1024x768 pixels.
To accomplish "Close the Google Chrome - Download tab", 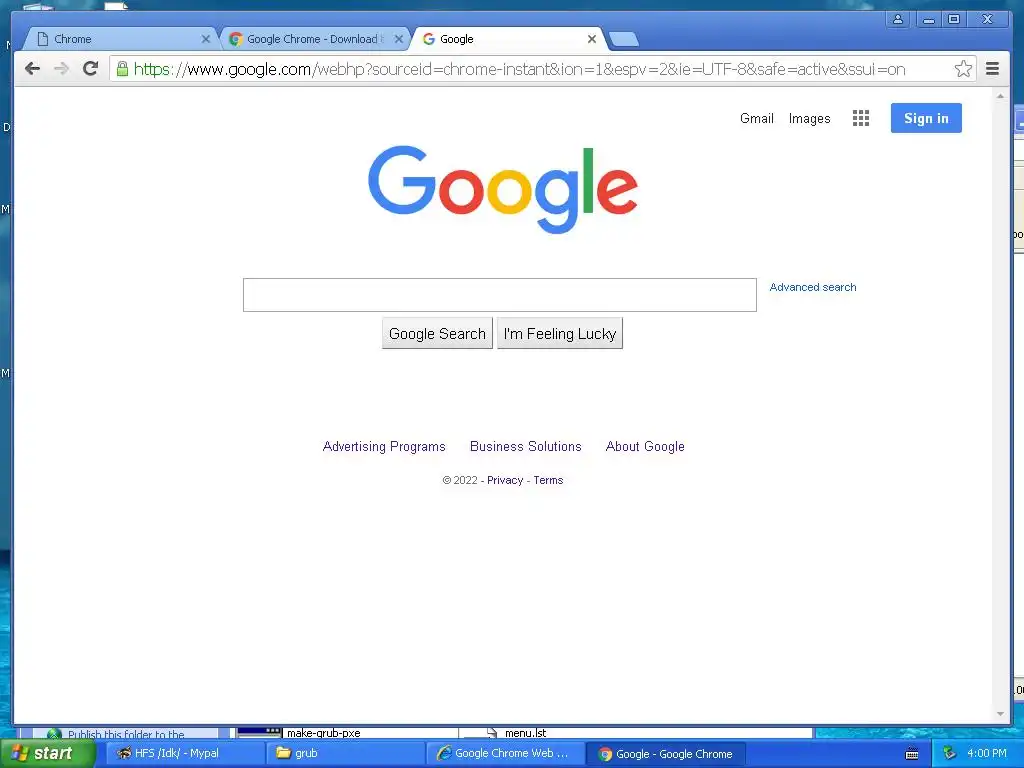I will point(398,39).
